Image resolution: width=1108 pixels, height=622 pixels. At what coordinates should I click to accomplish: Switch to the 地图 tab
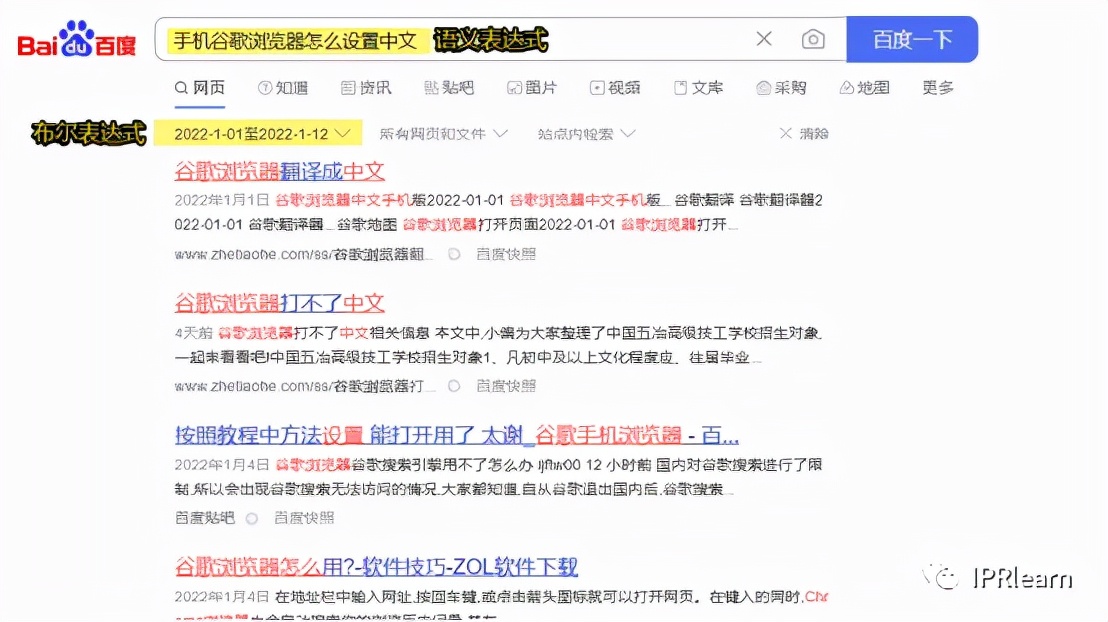click(x=864, y=88)
